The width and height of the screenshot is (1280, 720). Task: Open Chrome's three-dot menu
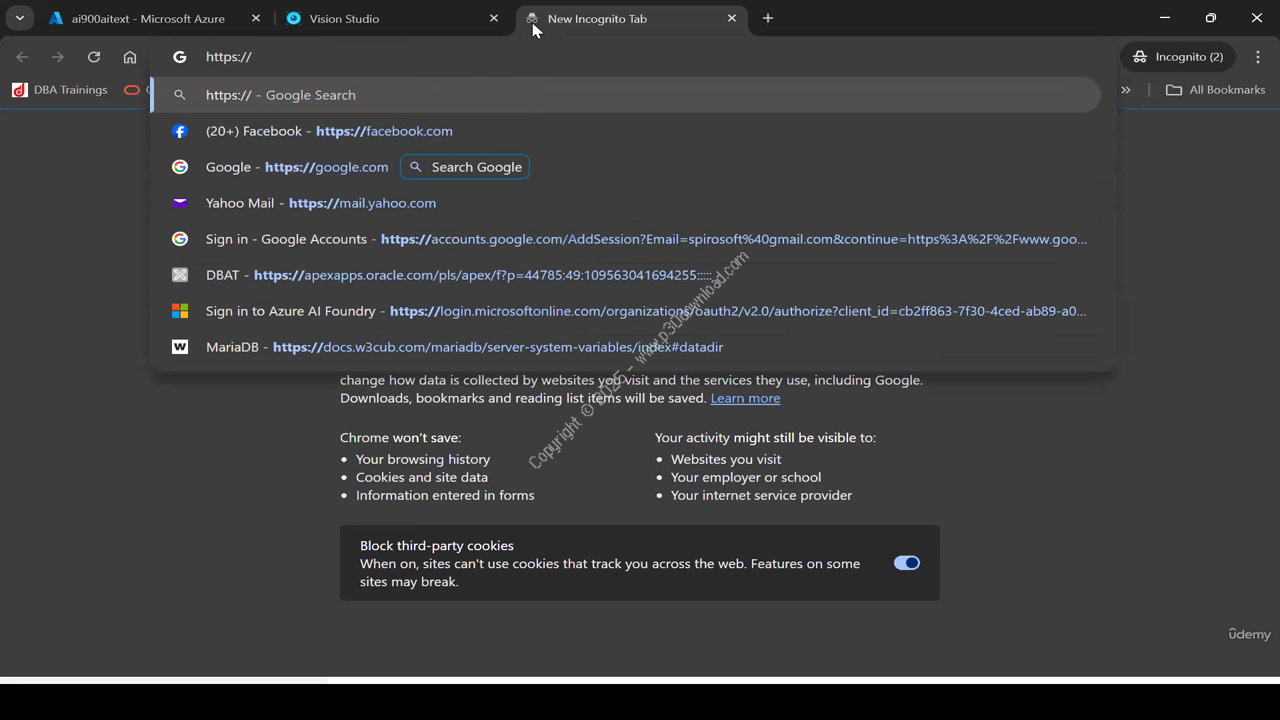tap(1258, 57)
